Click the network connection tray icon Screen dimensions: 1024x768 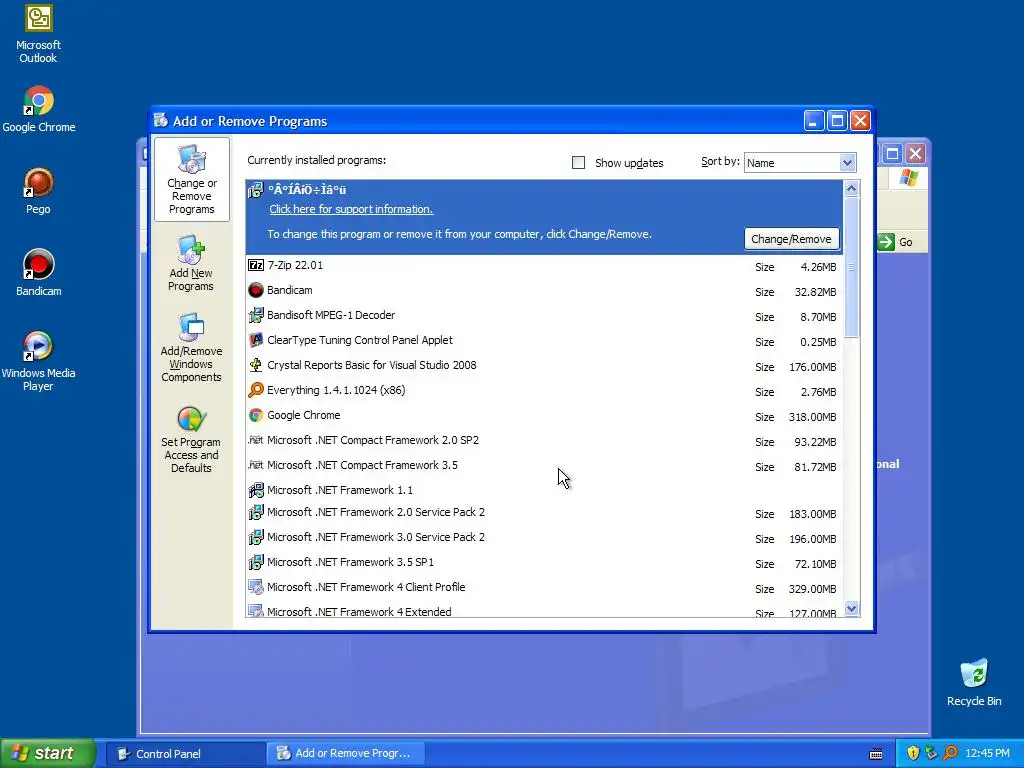click(x=931, y=753)
